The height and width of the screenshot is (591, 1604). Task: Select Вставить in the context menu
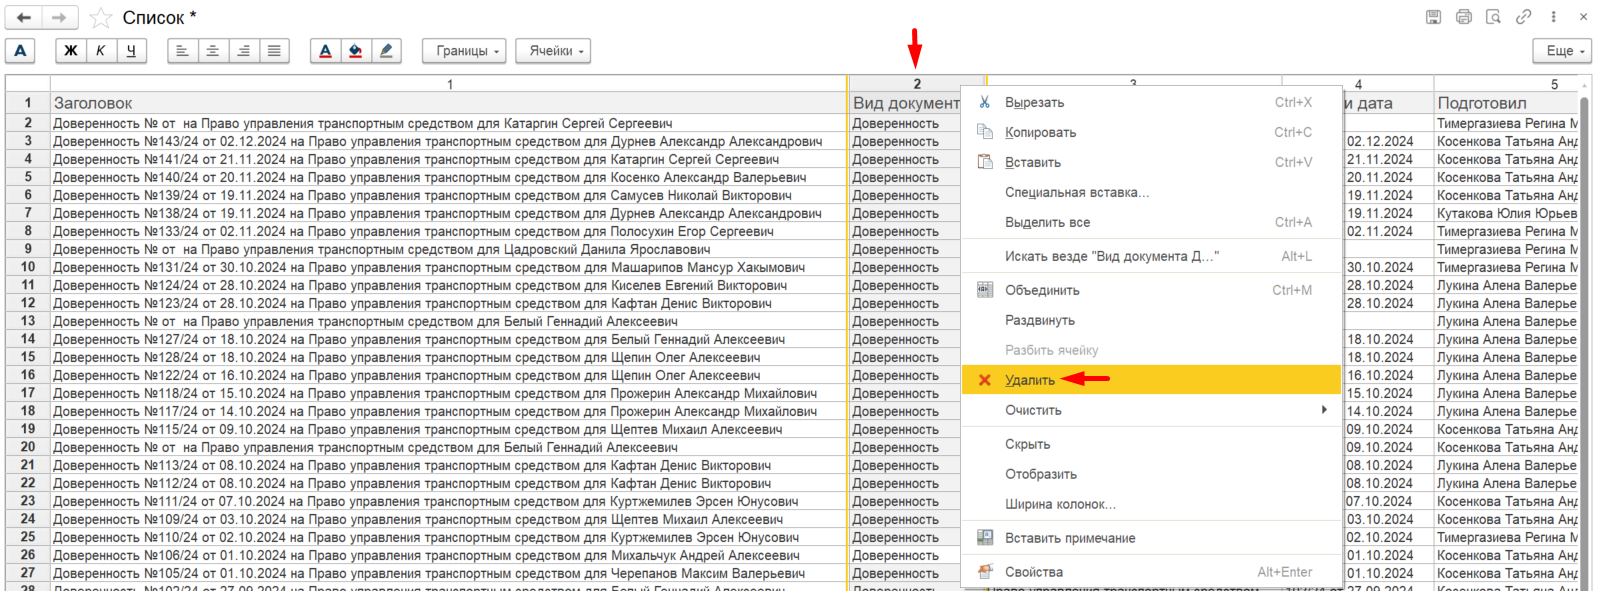[x=1151, y=162]
